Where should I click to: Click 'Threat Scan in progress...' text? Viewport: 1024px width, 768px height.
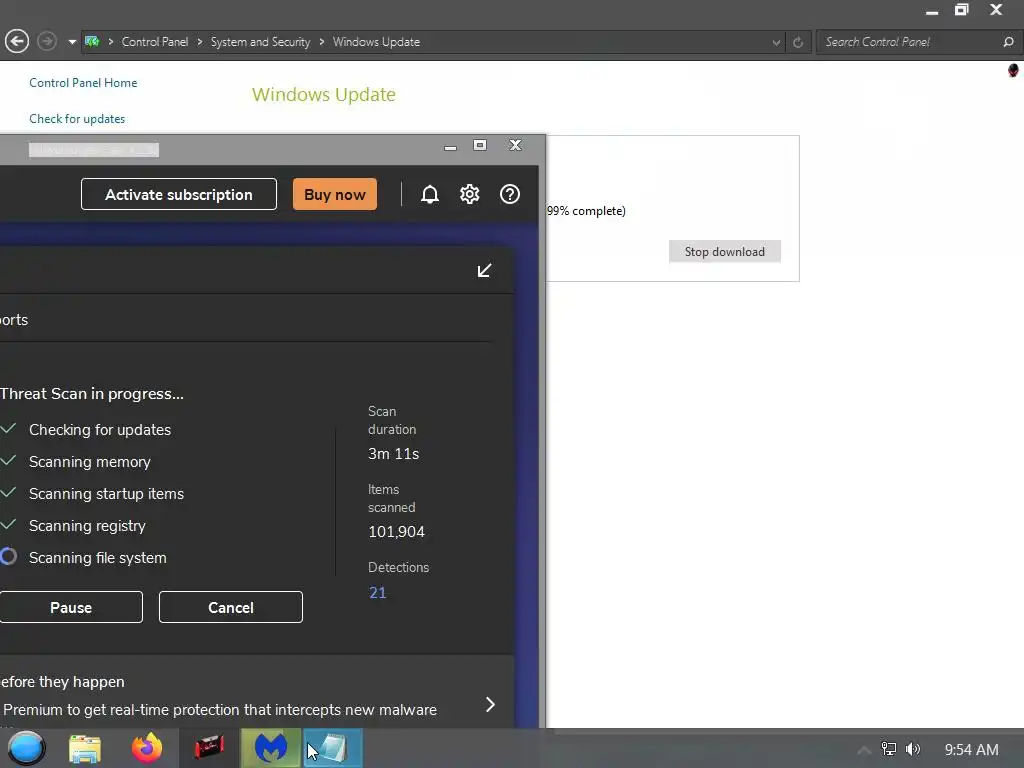coord(92,394)
